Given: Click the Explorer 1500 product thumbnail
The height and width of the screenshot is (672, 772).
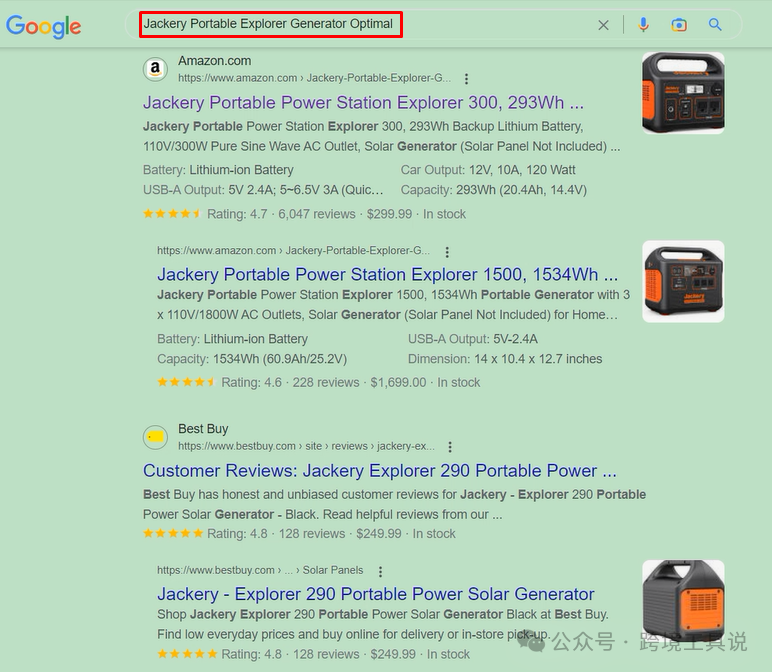Looking at the screenshot, I should (683, 282).
